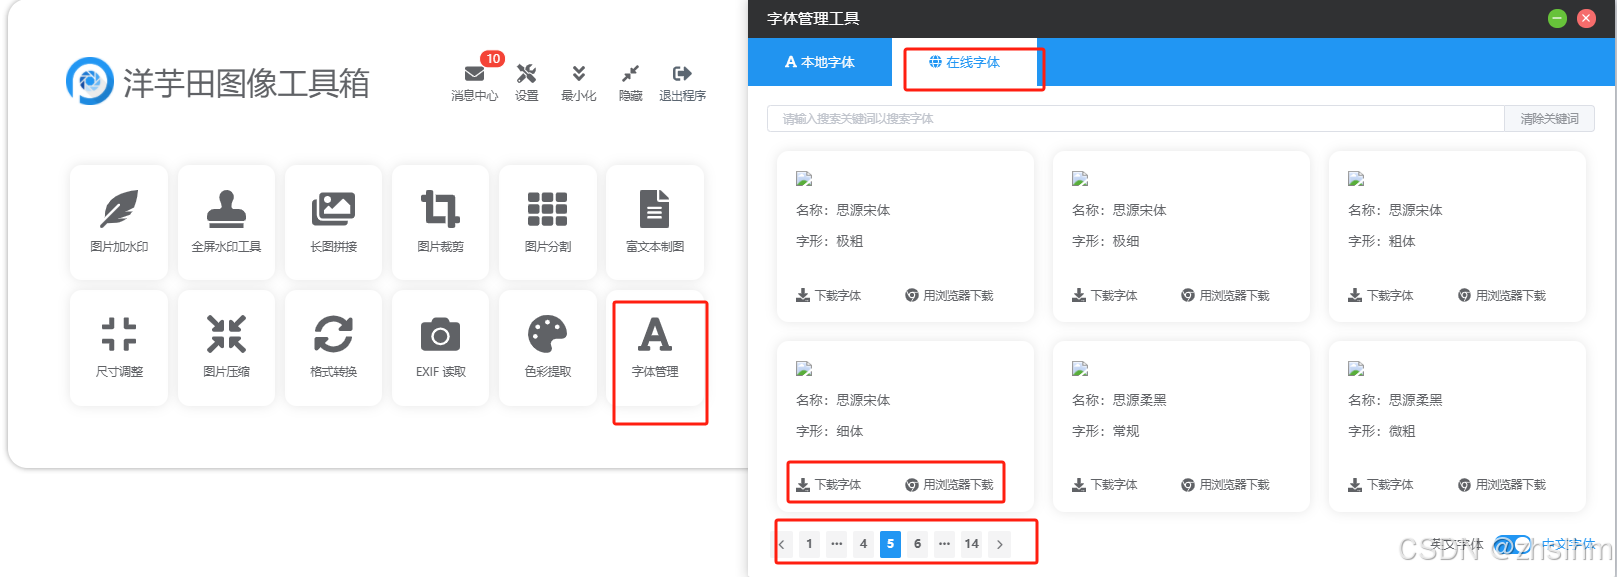
Task: Click the 字形：微粗 text
Action: coord(1381,431)
